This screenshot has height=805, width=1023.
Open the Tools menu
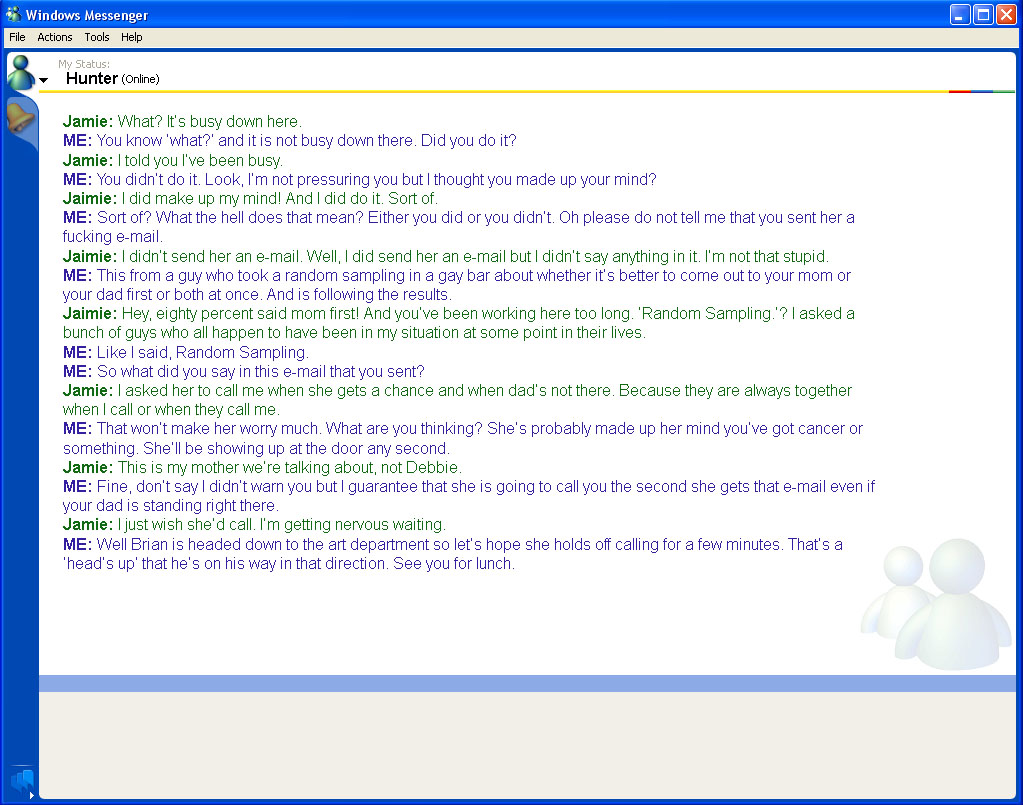coord(97,37)
